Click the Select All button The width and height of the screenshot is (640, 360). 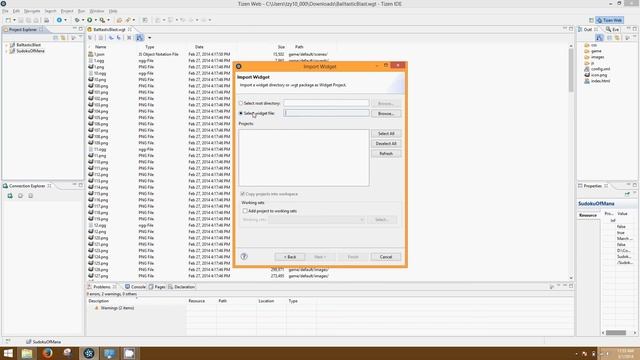tap(386, 133)
